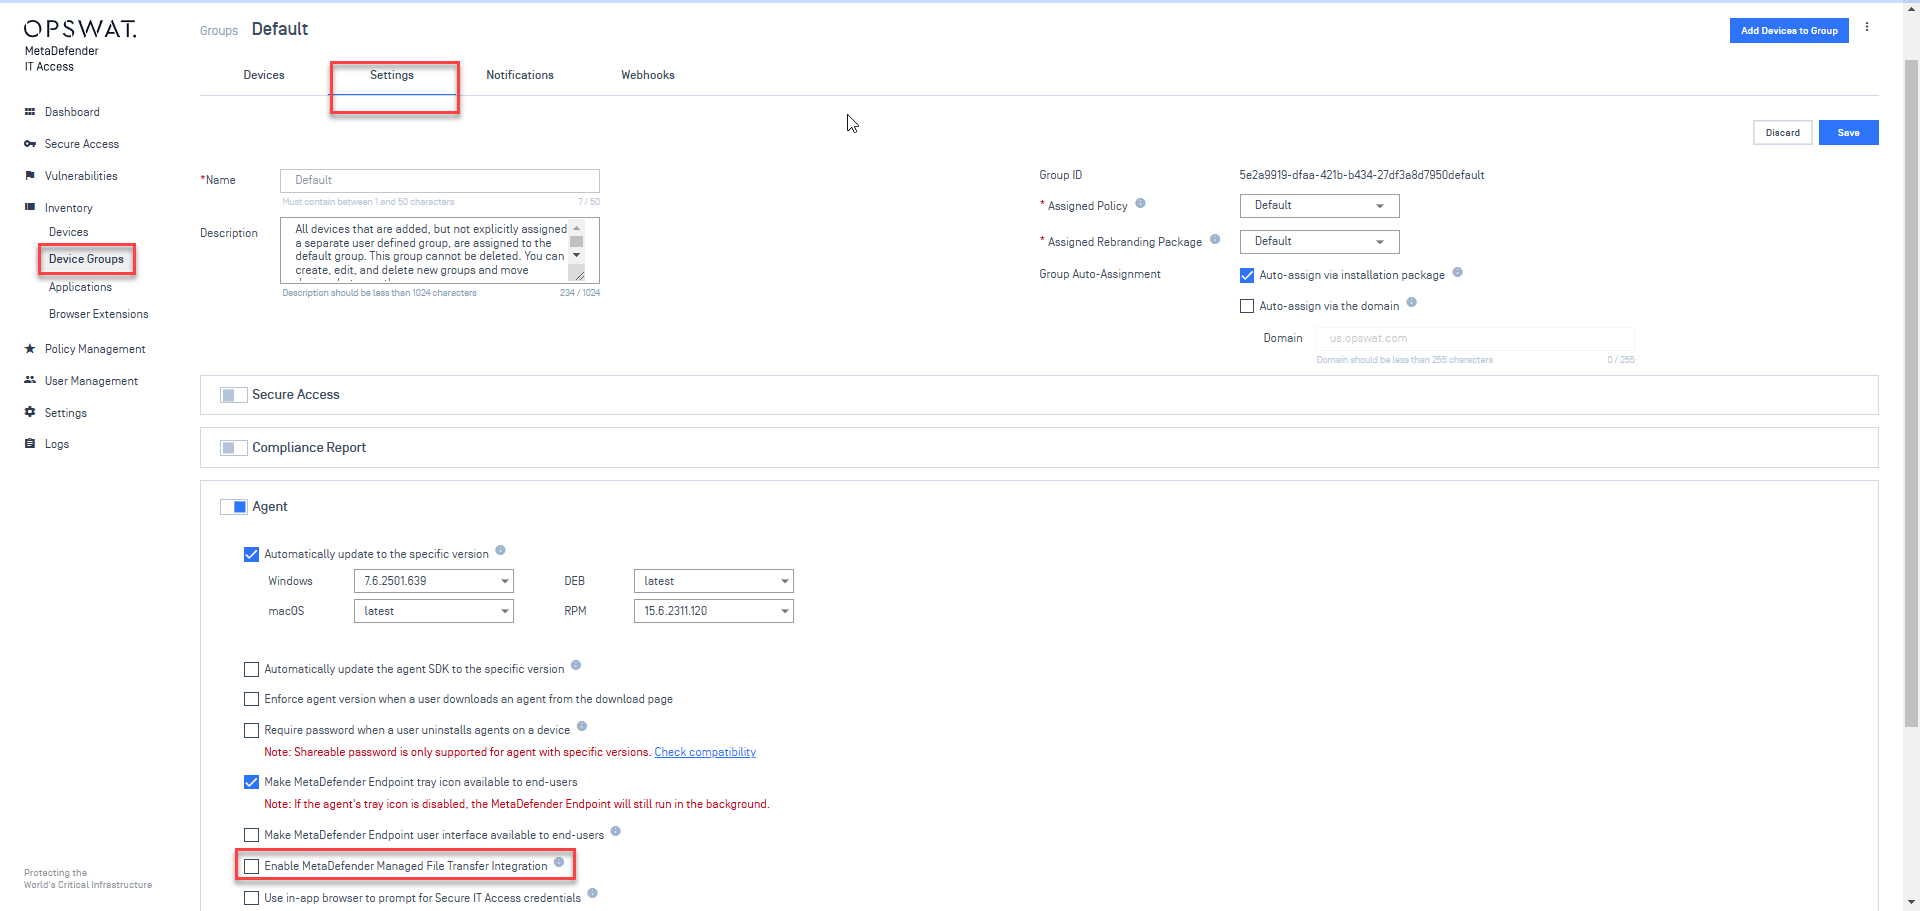The width and height of the screenshot is (1920, 911).
Task: Open the Assigned Rebranding Package dropdown
Action: click(1319, 241)
